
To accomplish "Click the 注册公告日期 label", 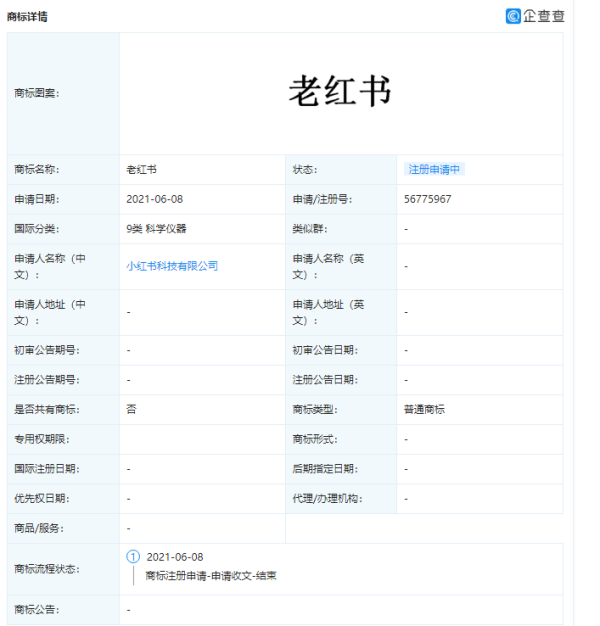I will [x=325, y=380].
